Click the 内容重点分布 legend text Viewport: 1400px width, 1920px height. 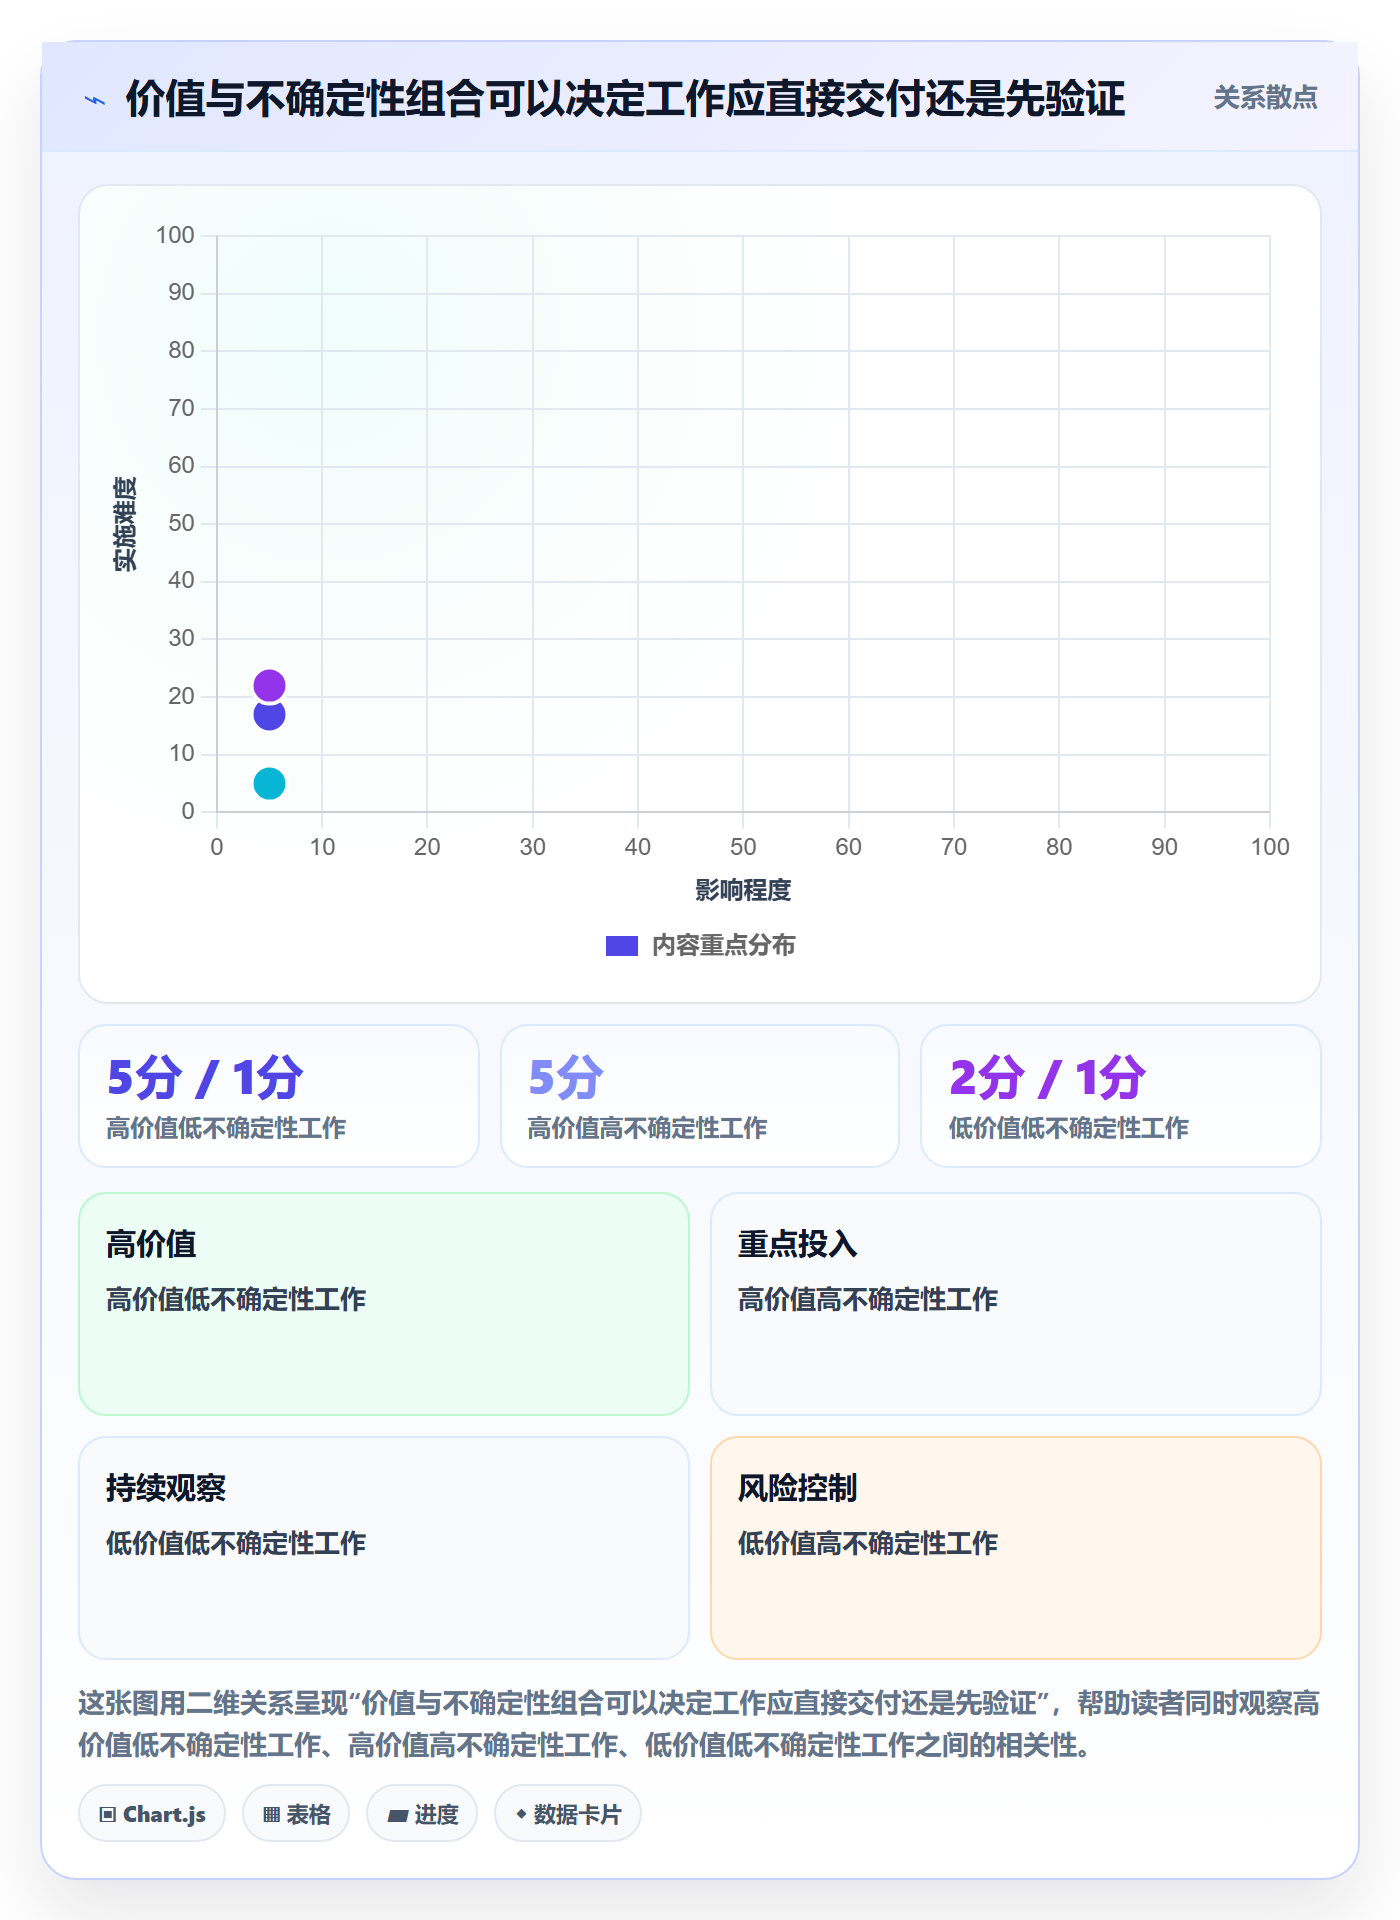[x=723, y=946]
